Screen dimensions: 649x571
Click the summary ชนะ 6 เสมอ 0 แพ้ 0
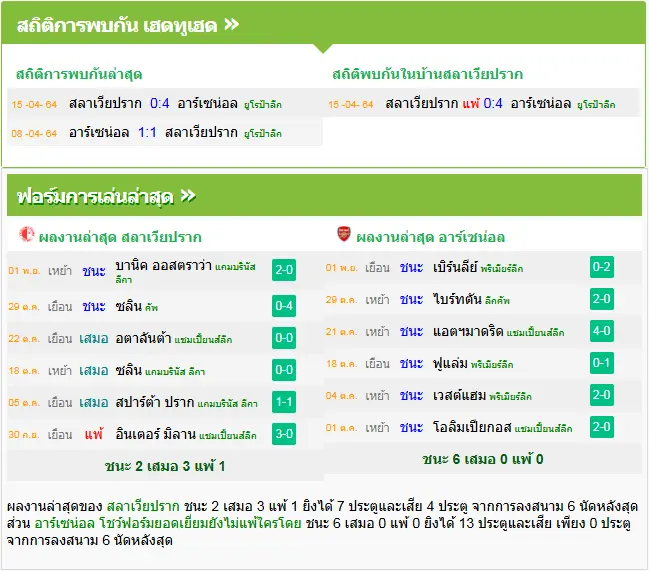[483, 459]
